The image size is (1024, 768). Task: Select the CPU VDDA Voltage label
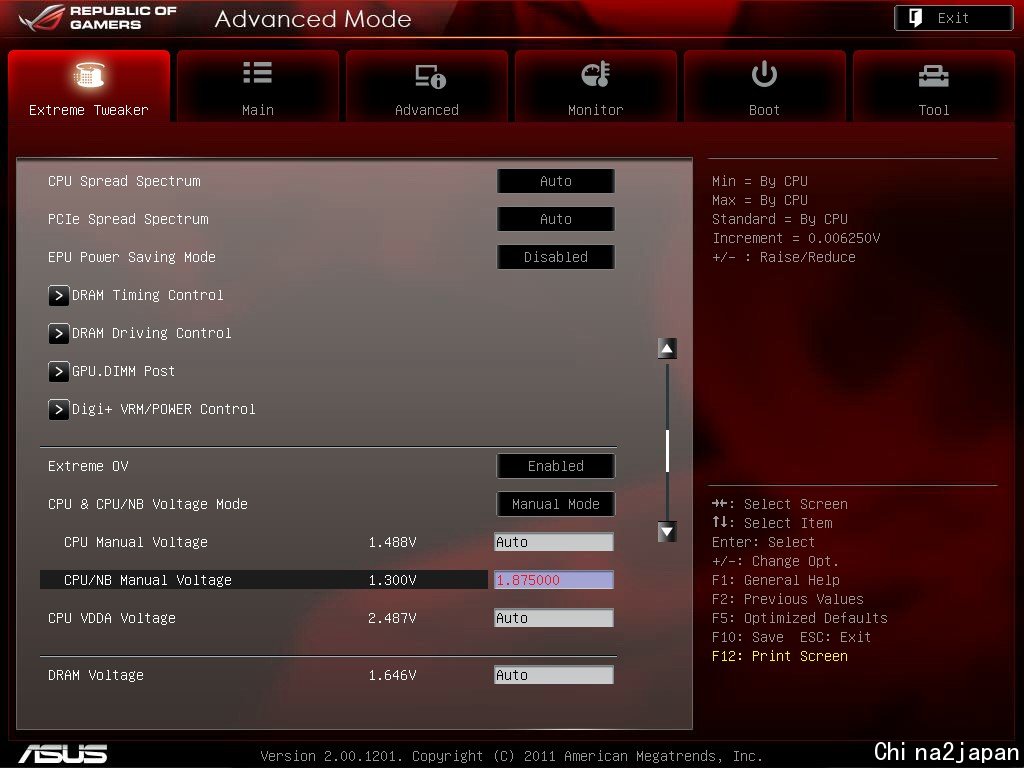pos(112,618)
